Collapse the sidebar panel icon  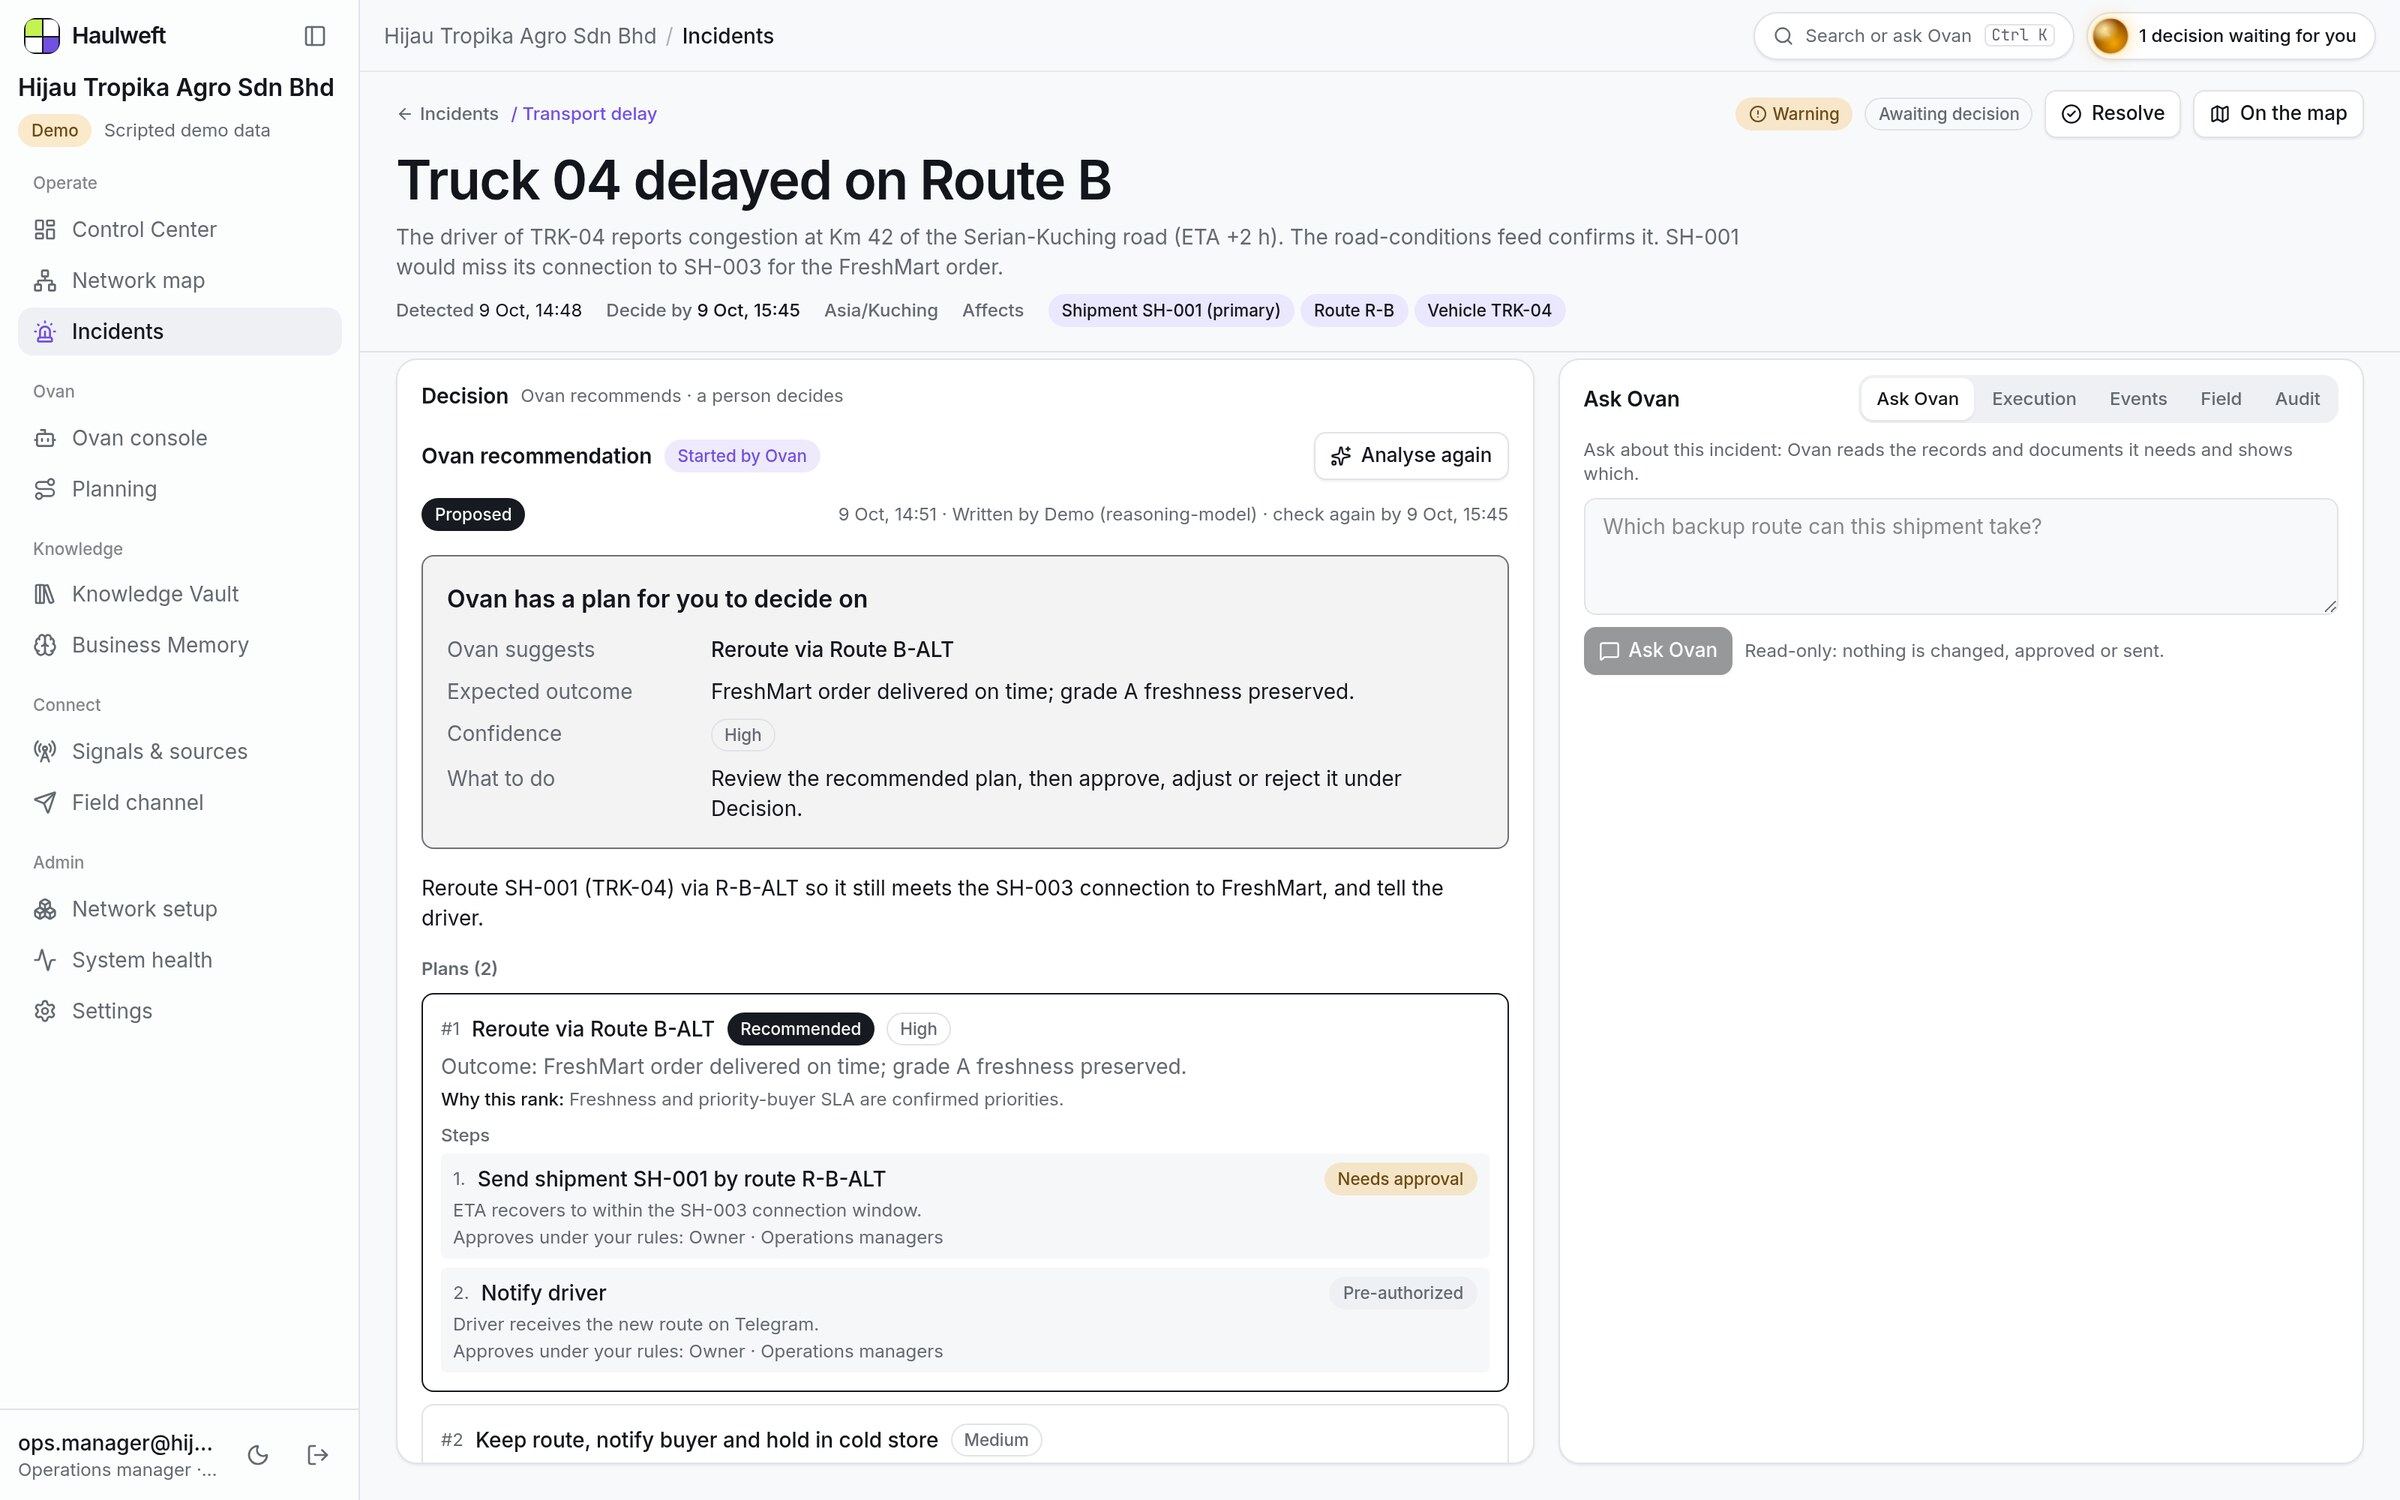pyautogui.click(x=315, y=36)
